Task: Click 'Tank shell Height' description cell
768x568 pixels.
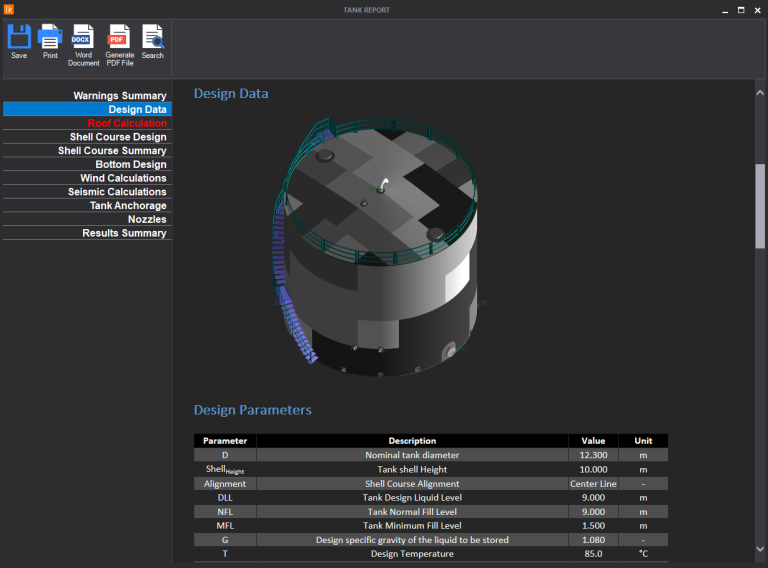Action: (412, 469)
